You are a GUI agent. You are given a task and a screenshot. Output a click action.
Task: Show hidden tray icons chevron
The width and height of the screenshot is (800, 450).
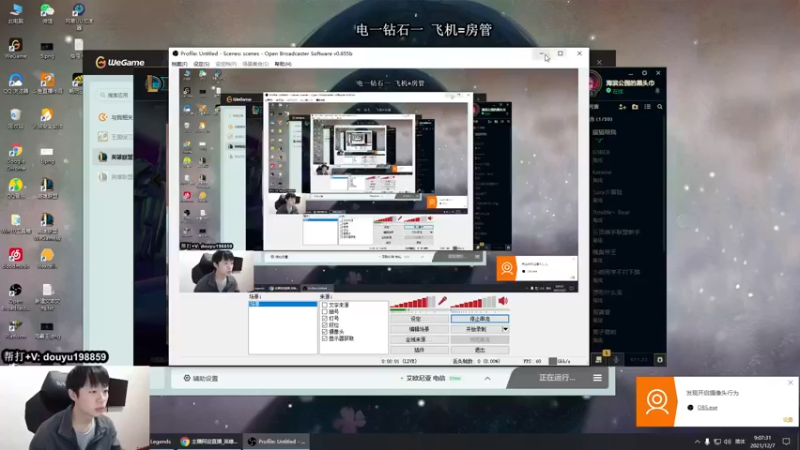point(697,441)
